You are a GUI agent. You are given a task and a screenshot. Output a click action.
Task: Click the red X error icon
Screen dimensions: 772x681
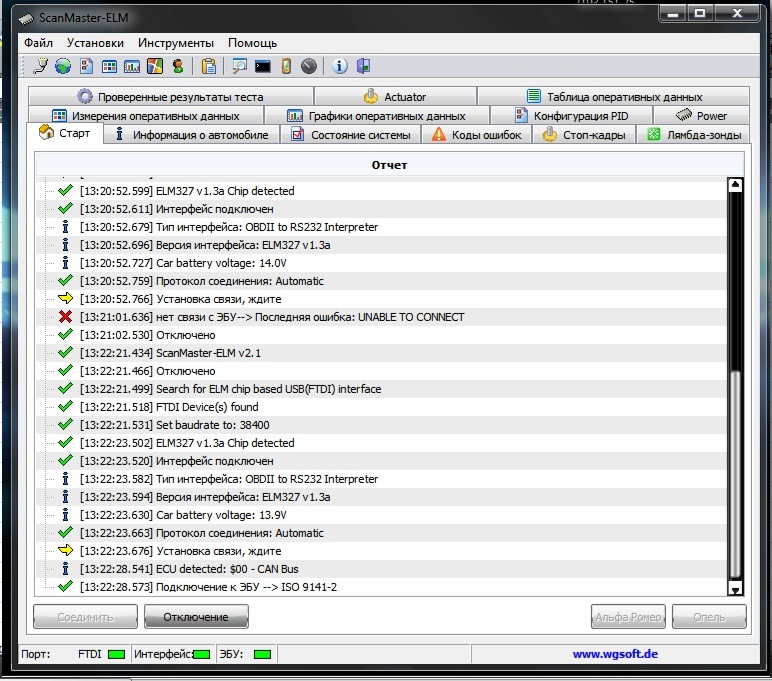(65, 317)
